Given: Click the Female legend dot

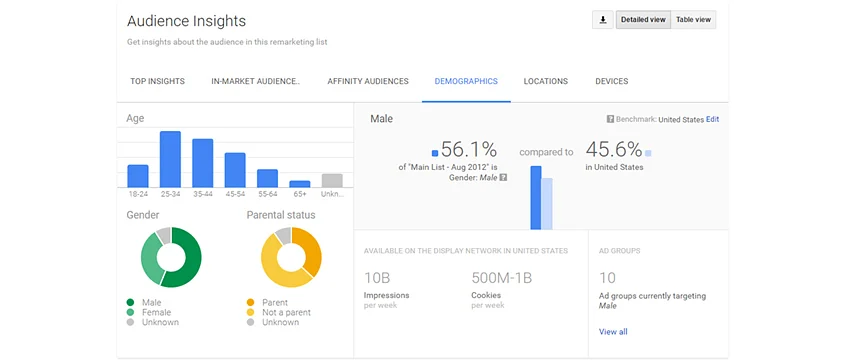Looking at the screenshot, I should click(130, 312).
